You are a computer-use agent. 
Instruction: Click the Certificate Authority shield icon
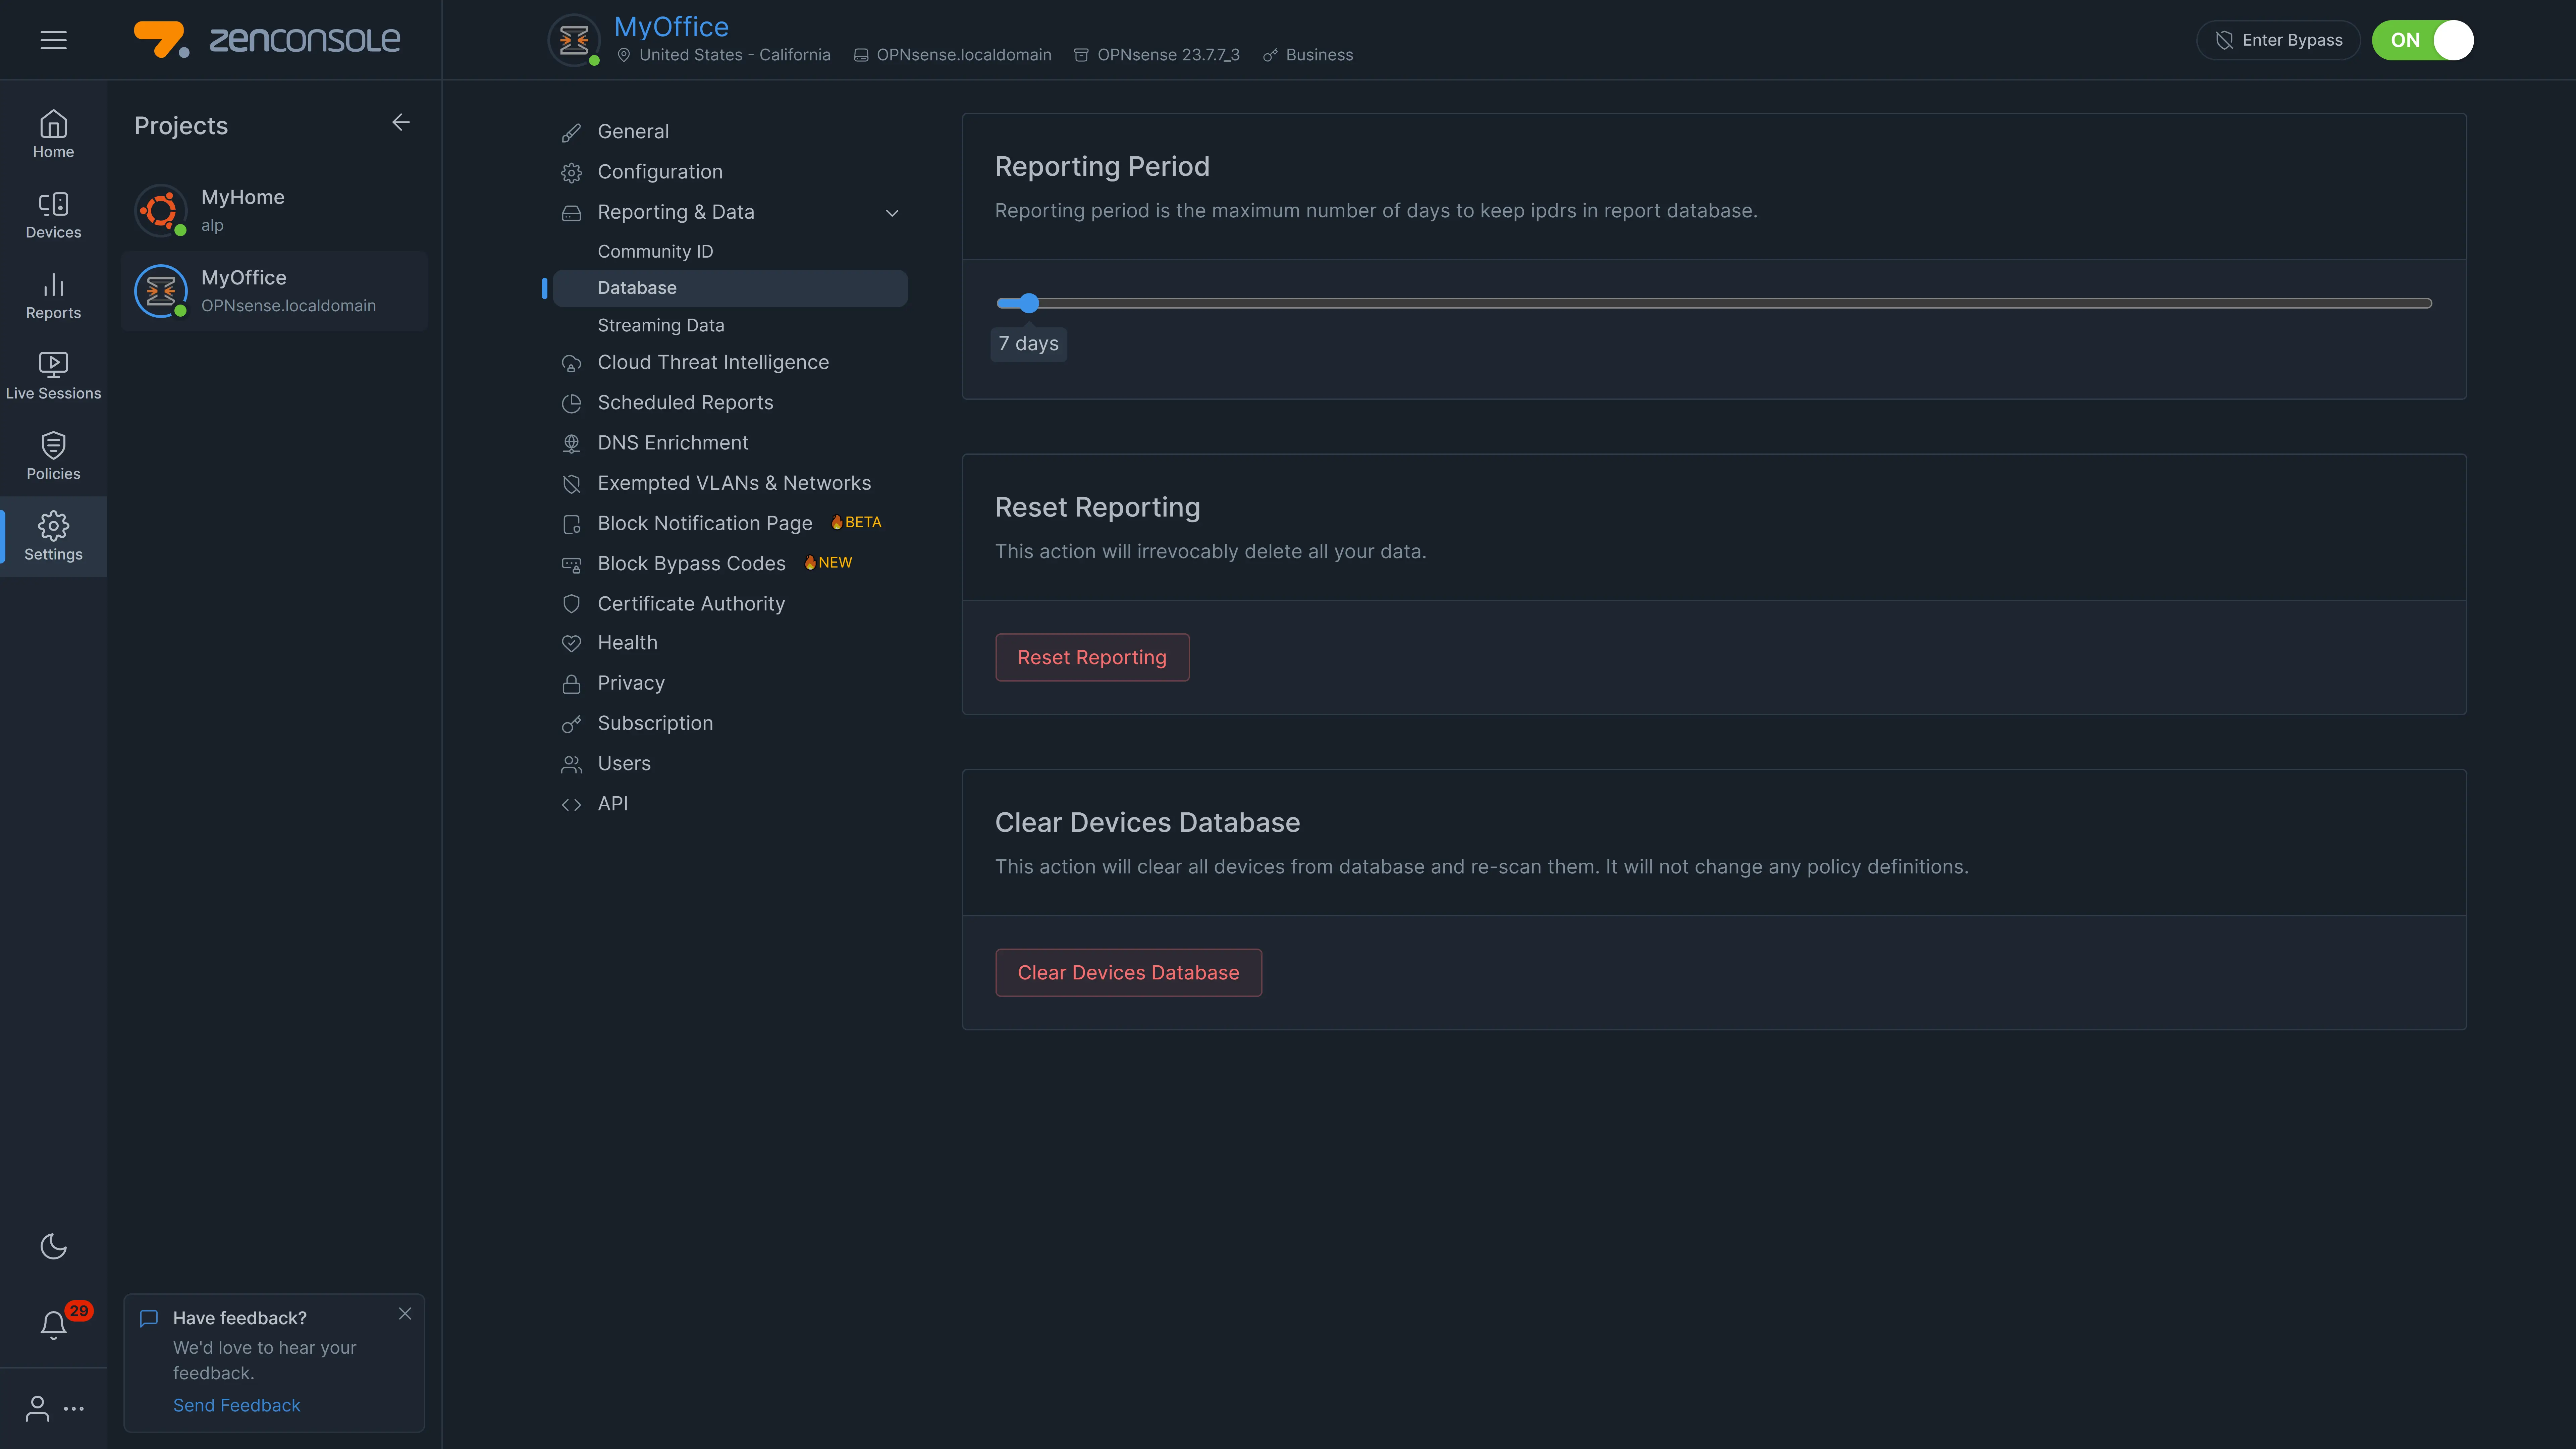pos(571,604)
